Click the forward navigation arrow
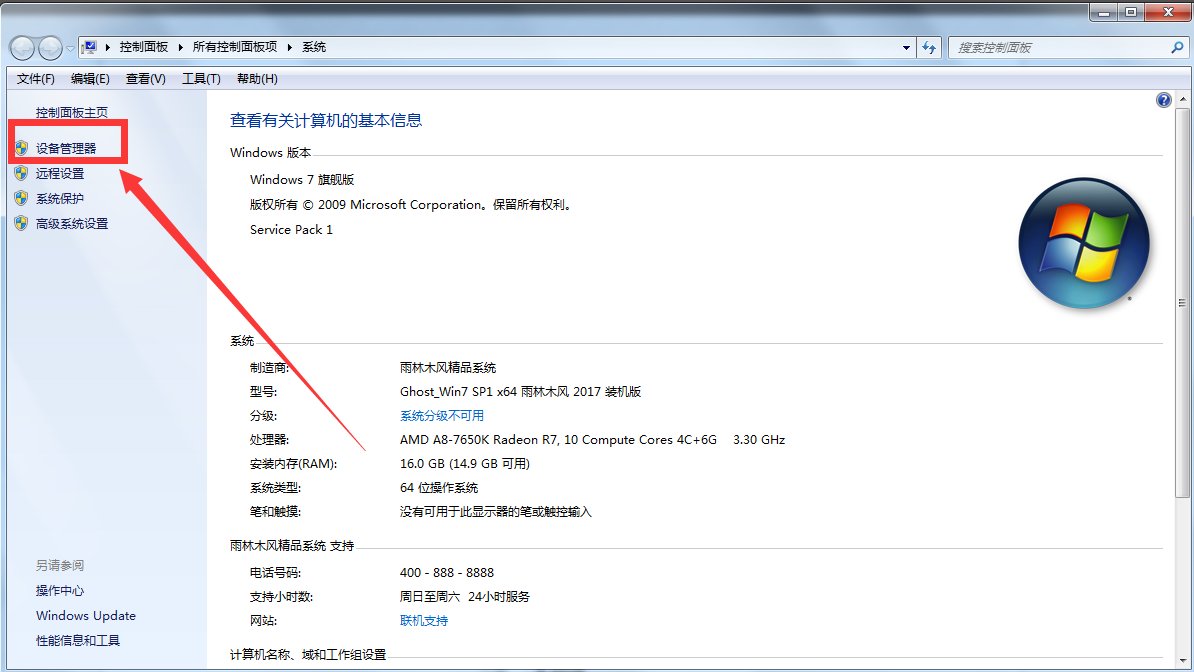Image resolution: width=1194 pixels, height=672 pixels. click(x=49, y=46)
